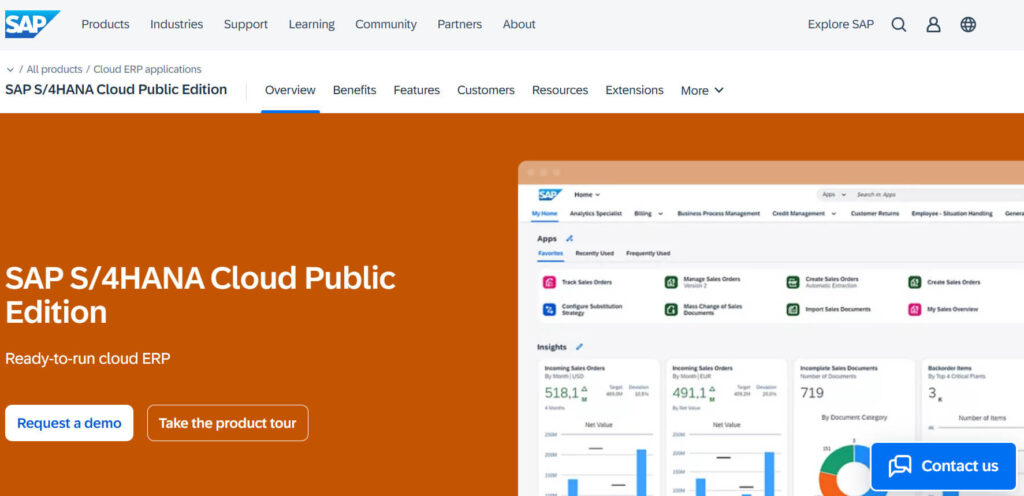Select Recently Used tab in Apps

coord(594,253)
